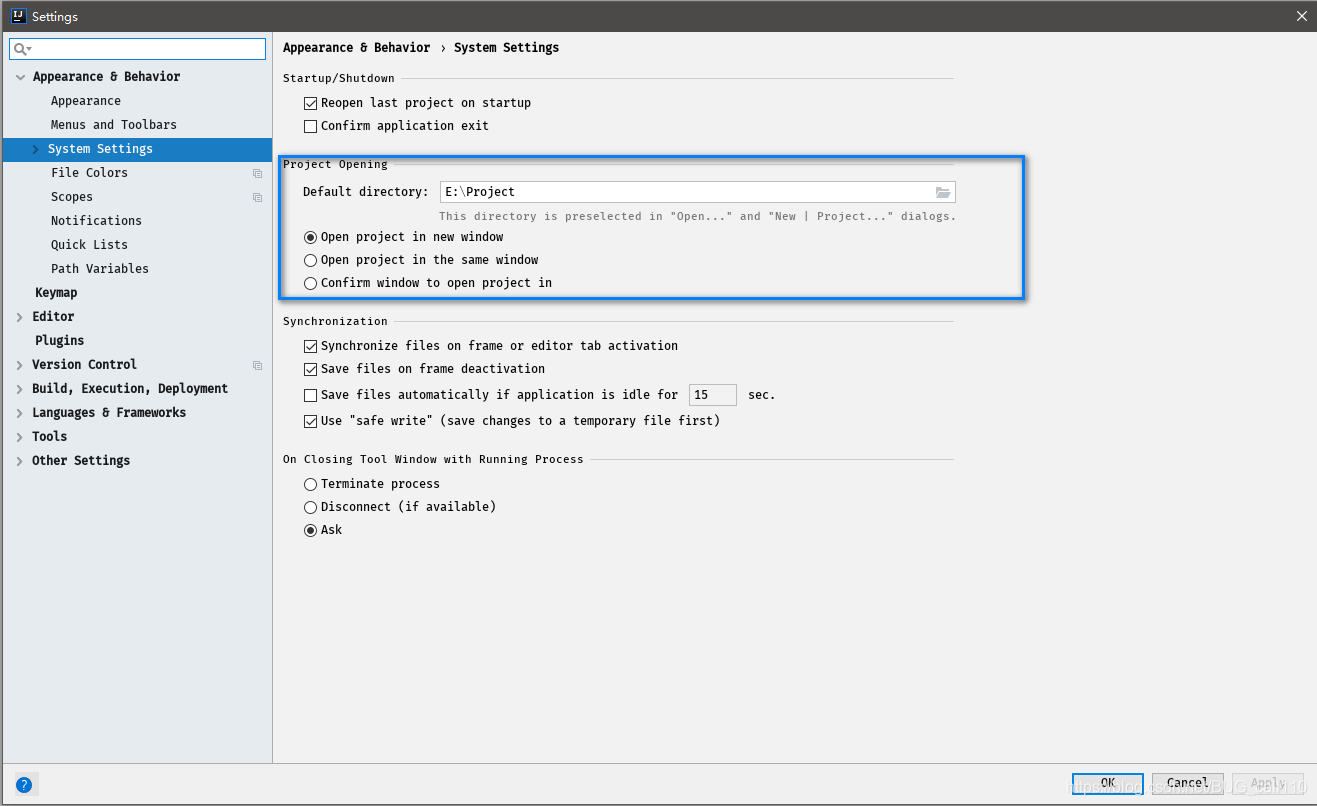Expand the Editor settings section
1317x806 pixels.
19,316
